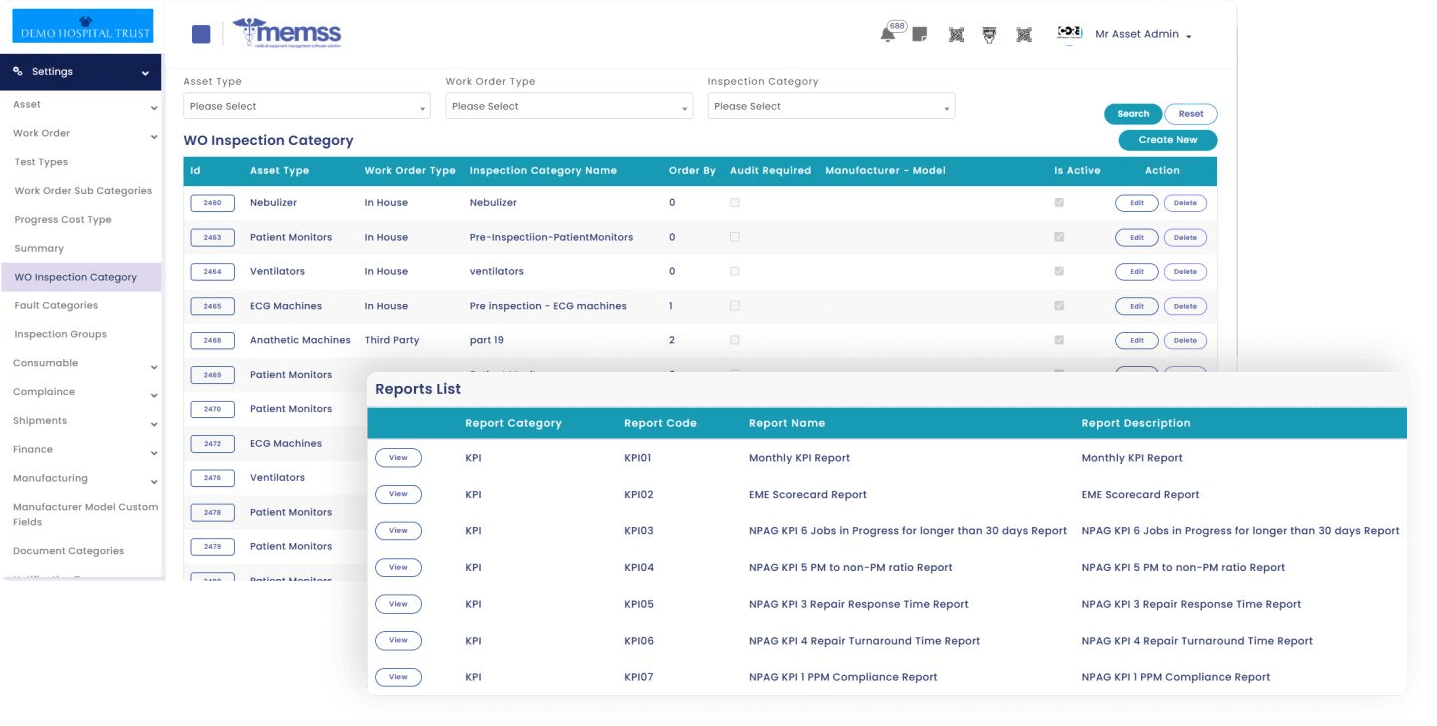Open the Inspection Category dropdown
Image resolution: width=1437 pixels, height=726 pixels.
pyautogui.click(x=831, y=106)
